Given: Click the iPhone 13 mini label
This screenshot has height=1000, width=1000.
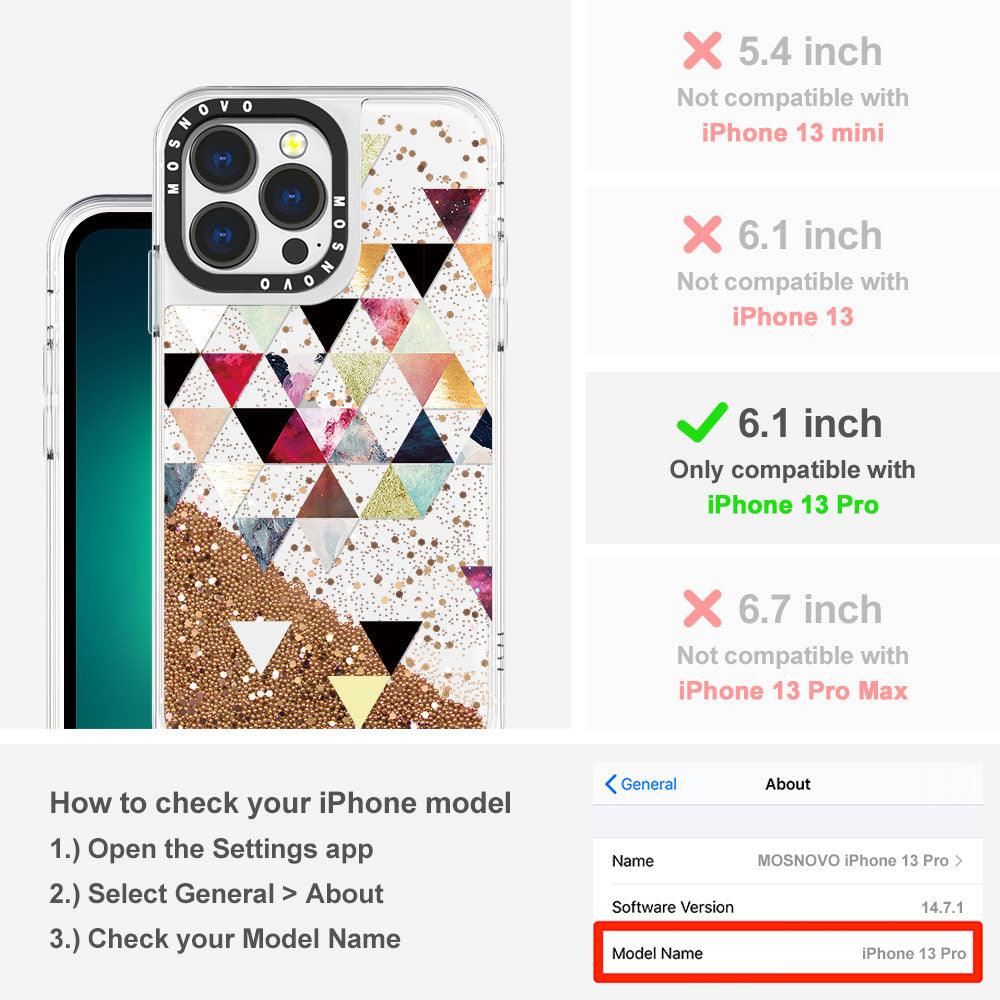Looking at the screenshot, I should (793, 133).
